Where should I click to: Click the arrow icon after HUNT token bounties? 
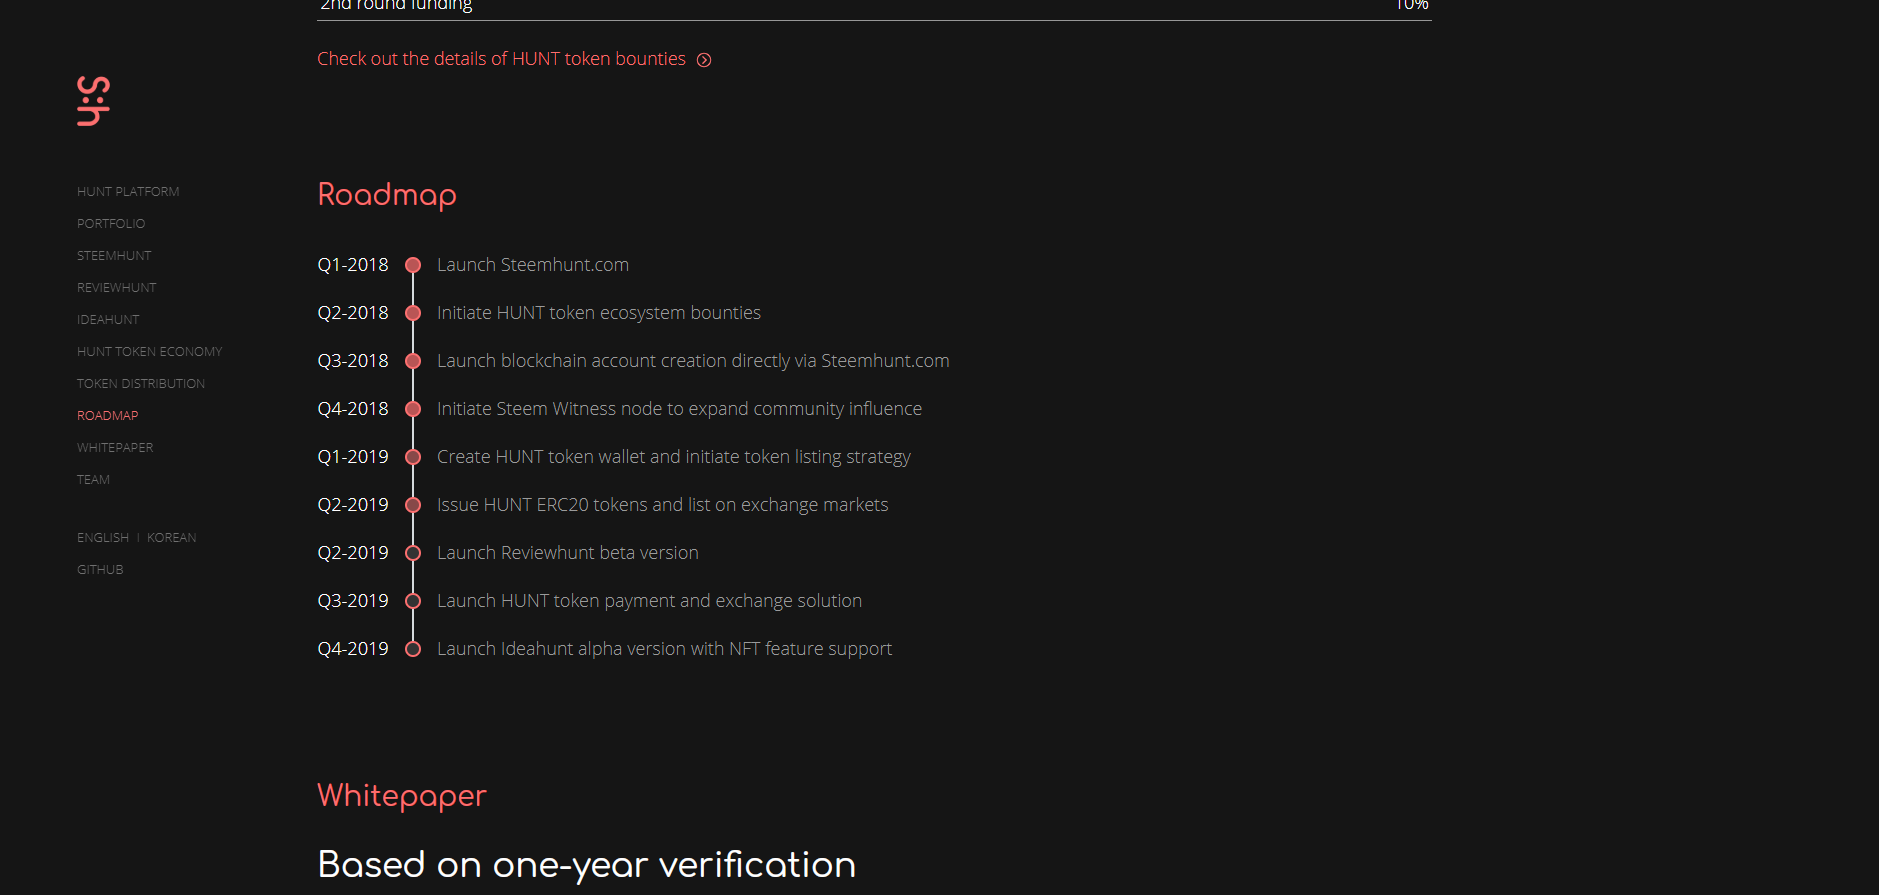[704, 60]
